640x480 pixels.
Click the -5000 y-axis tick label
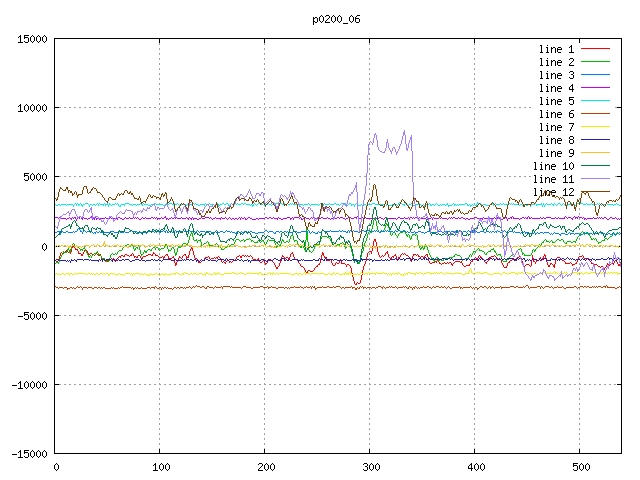click(30, 316)
